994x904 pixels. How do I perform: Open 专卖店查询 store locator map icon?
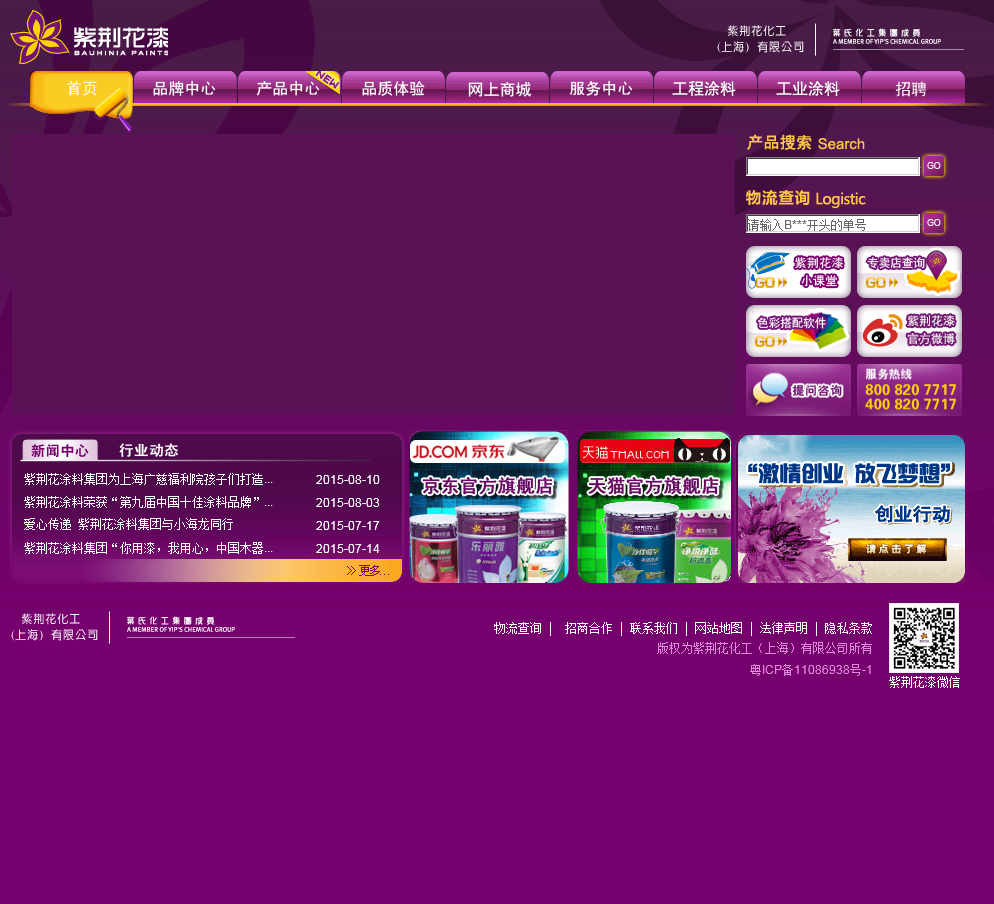click(x=909, y=272)
